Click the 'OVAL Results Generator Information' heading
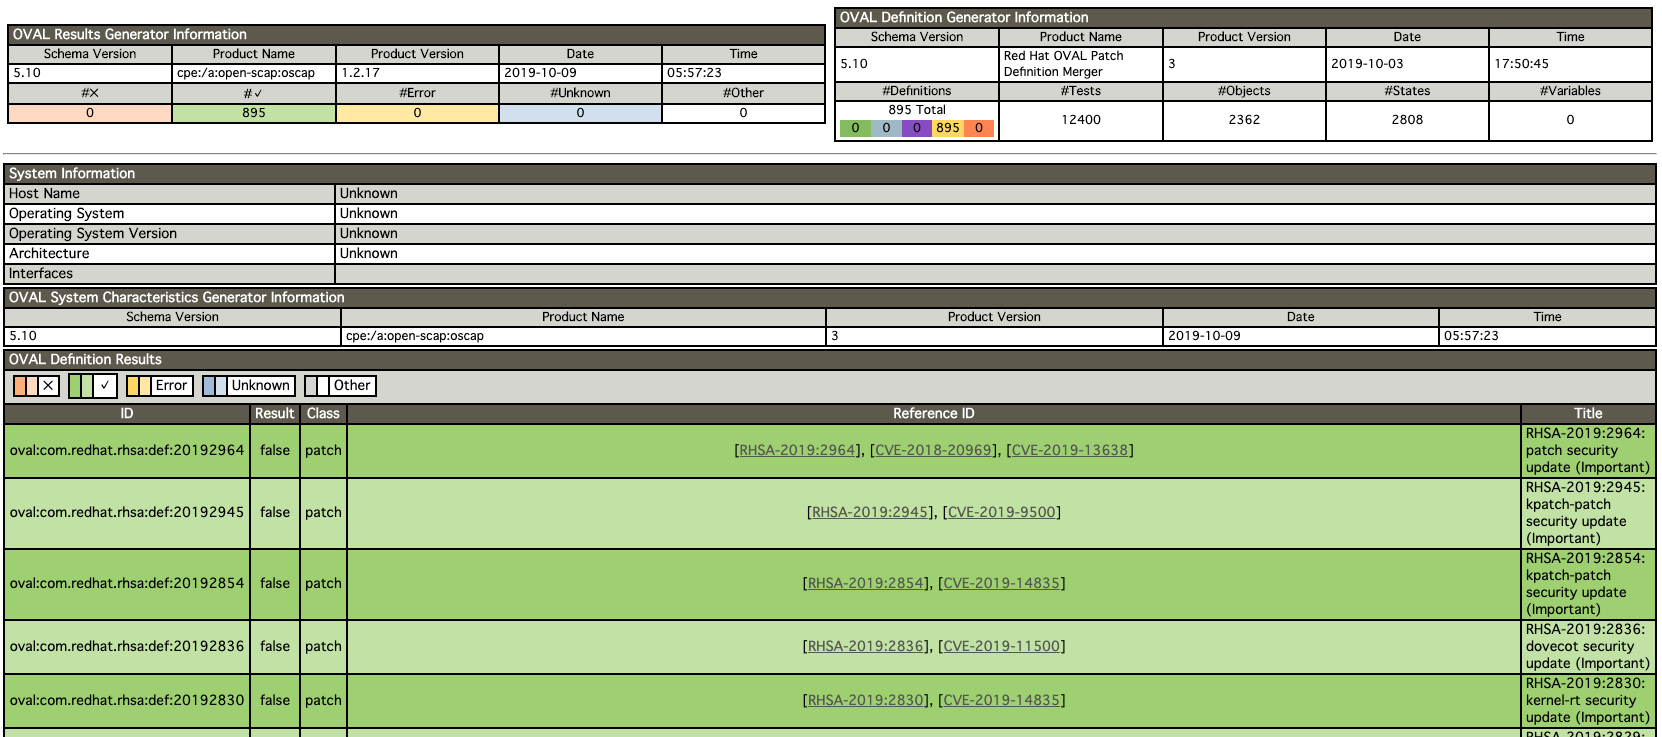Screen dimensions: 1662x737 pyautogui.click(x=130, y=34)
